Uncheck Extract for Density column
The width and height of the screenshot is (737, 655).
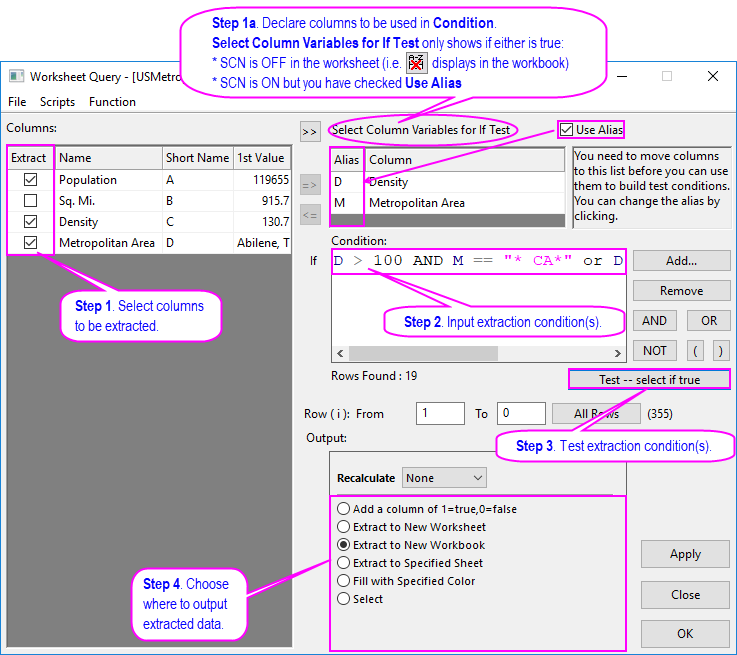(x=31, y=221)
